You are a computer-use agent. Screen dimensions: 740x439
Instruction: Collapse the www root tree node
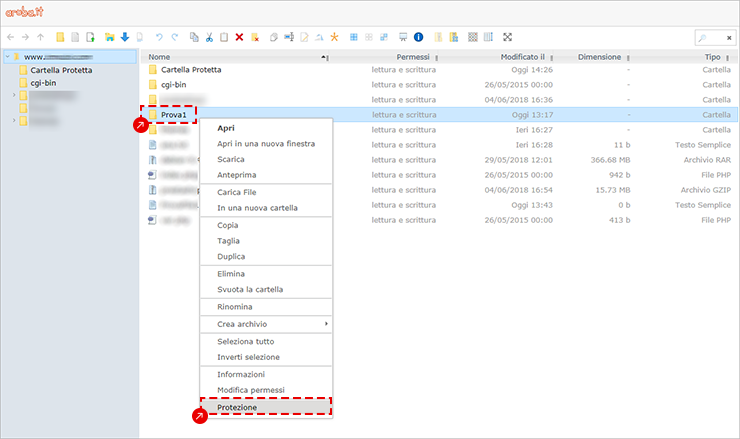point(8,57)
